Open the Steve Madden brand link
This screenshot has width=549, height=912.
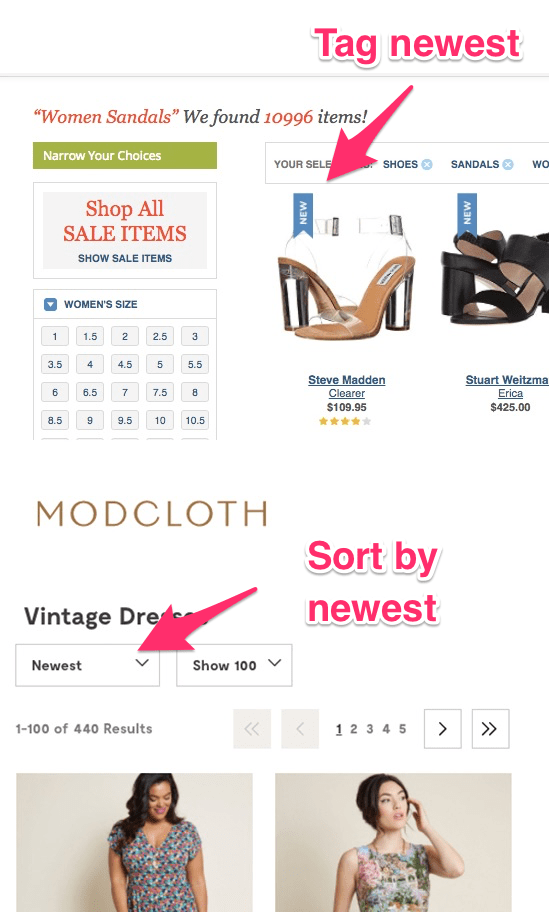coord(347,380)
